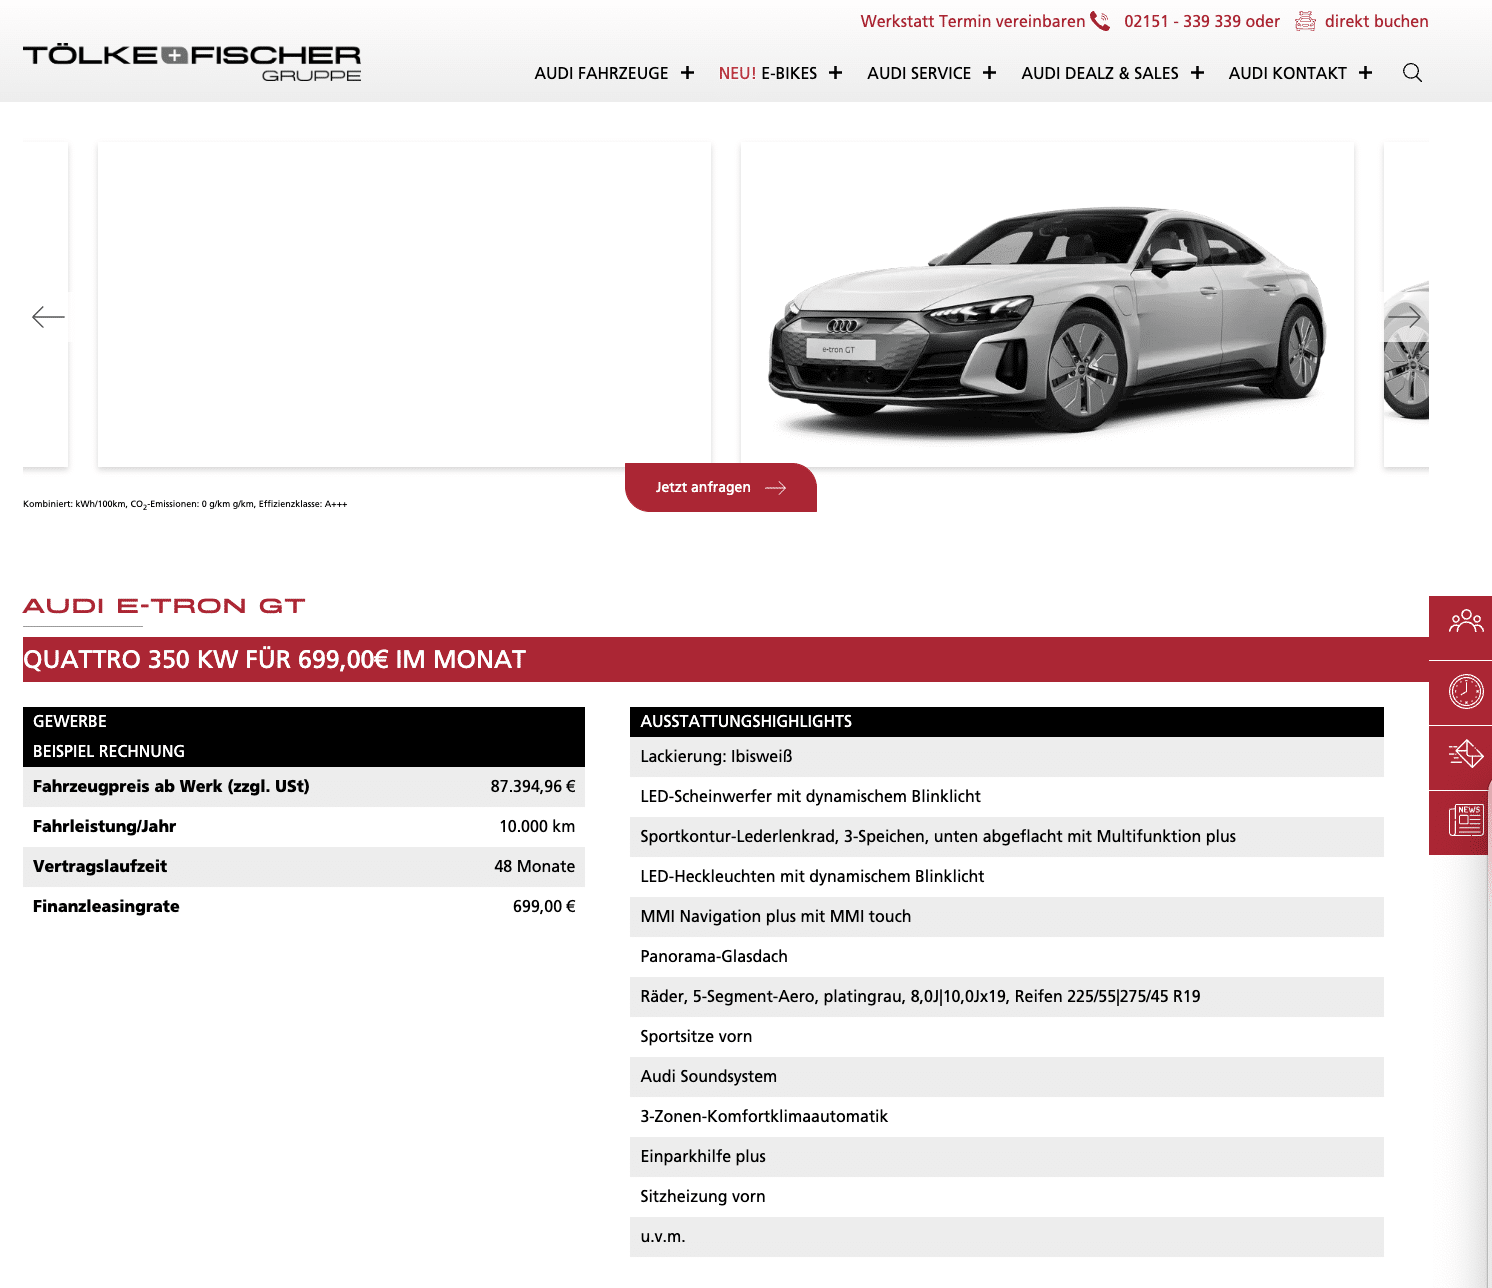The width and height of the screenshot is (1492, 1288).
Task: Click the Sportkontur-Lederlenkrad row
Action: click(1007, 837)
